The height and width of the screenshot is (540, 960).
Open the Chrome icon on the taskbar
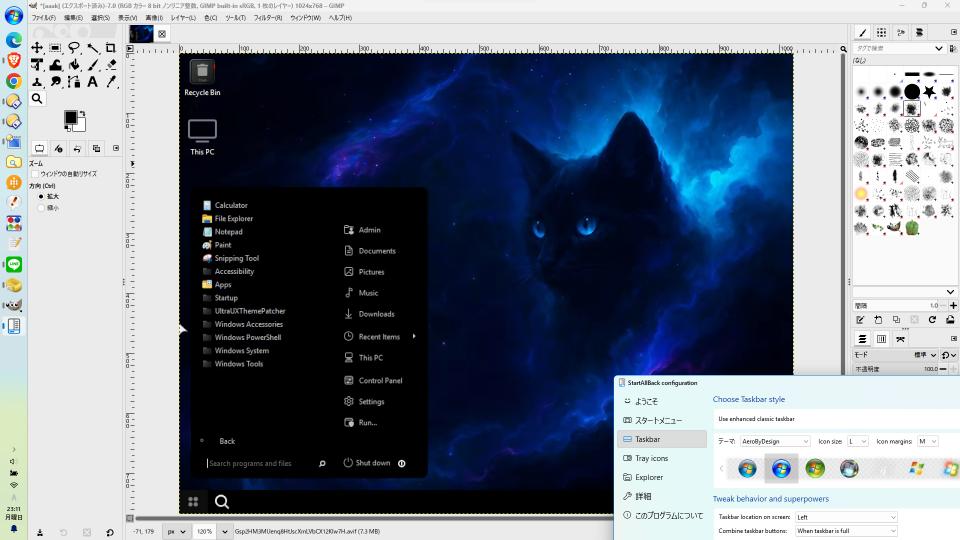click(x=13, y=81)
